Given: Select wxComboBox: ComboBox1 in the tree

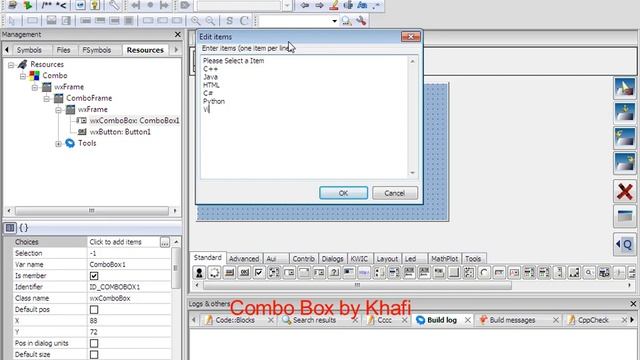Looking at the screenshot, I should pos(134,121).
